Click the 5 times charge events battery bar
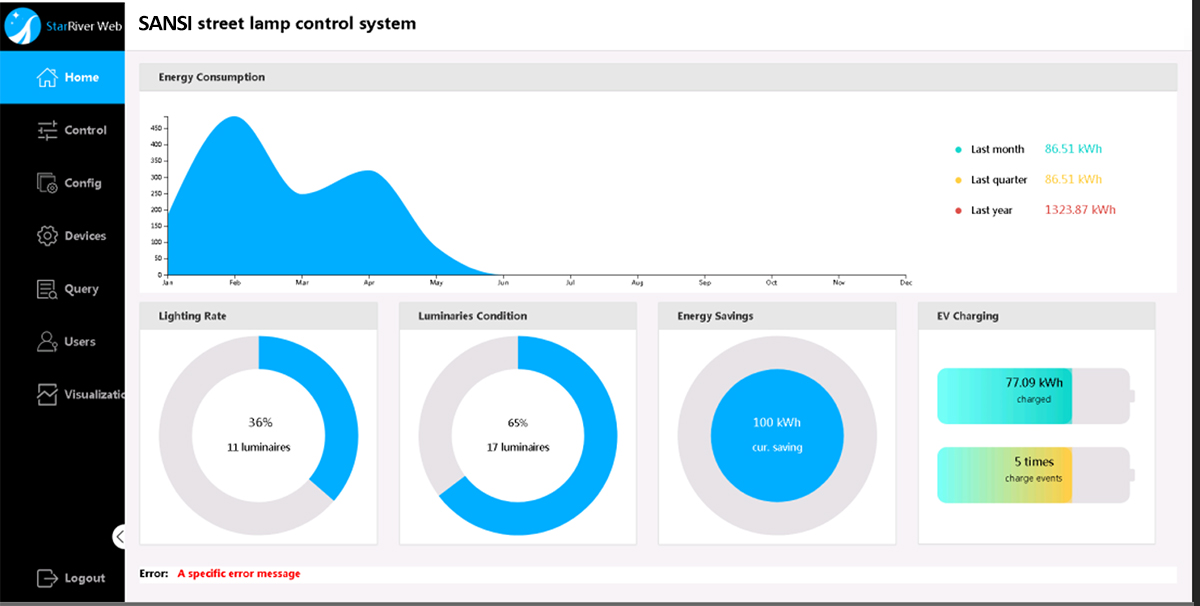1200x606 pixels. click(1036, 475)
